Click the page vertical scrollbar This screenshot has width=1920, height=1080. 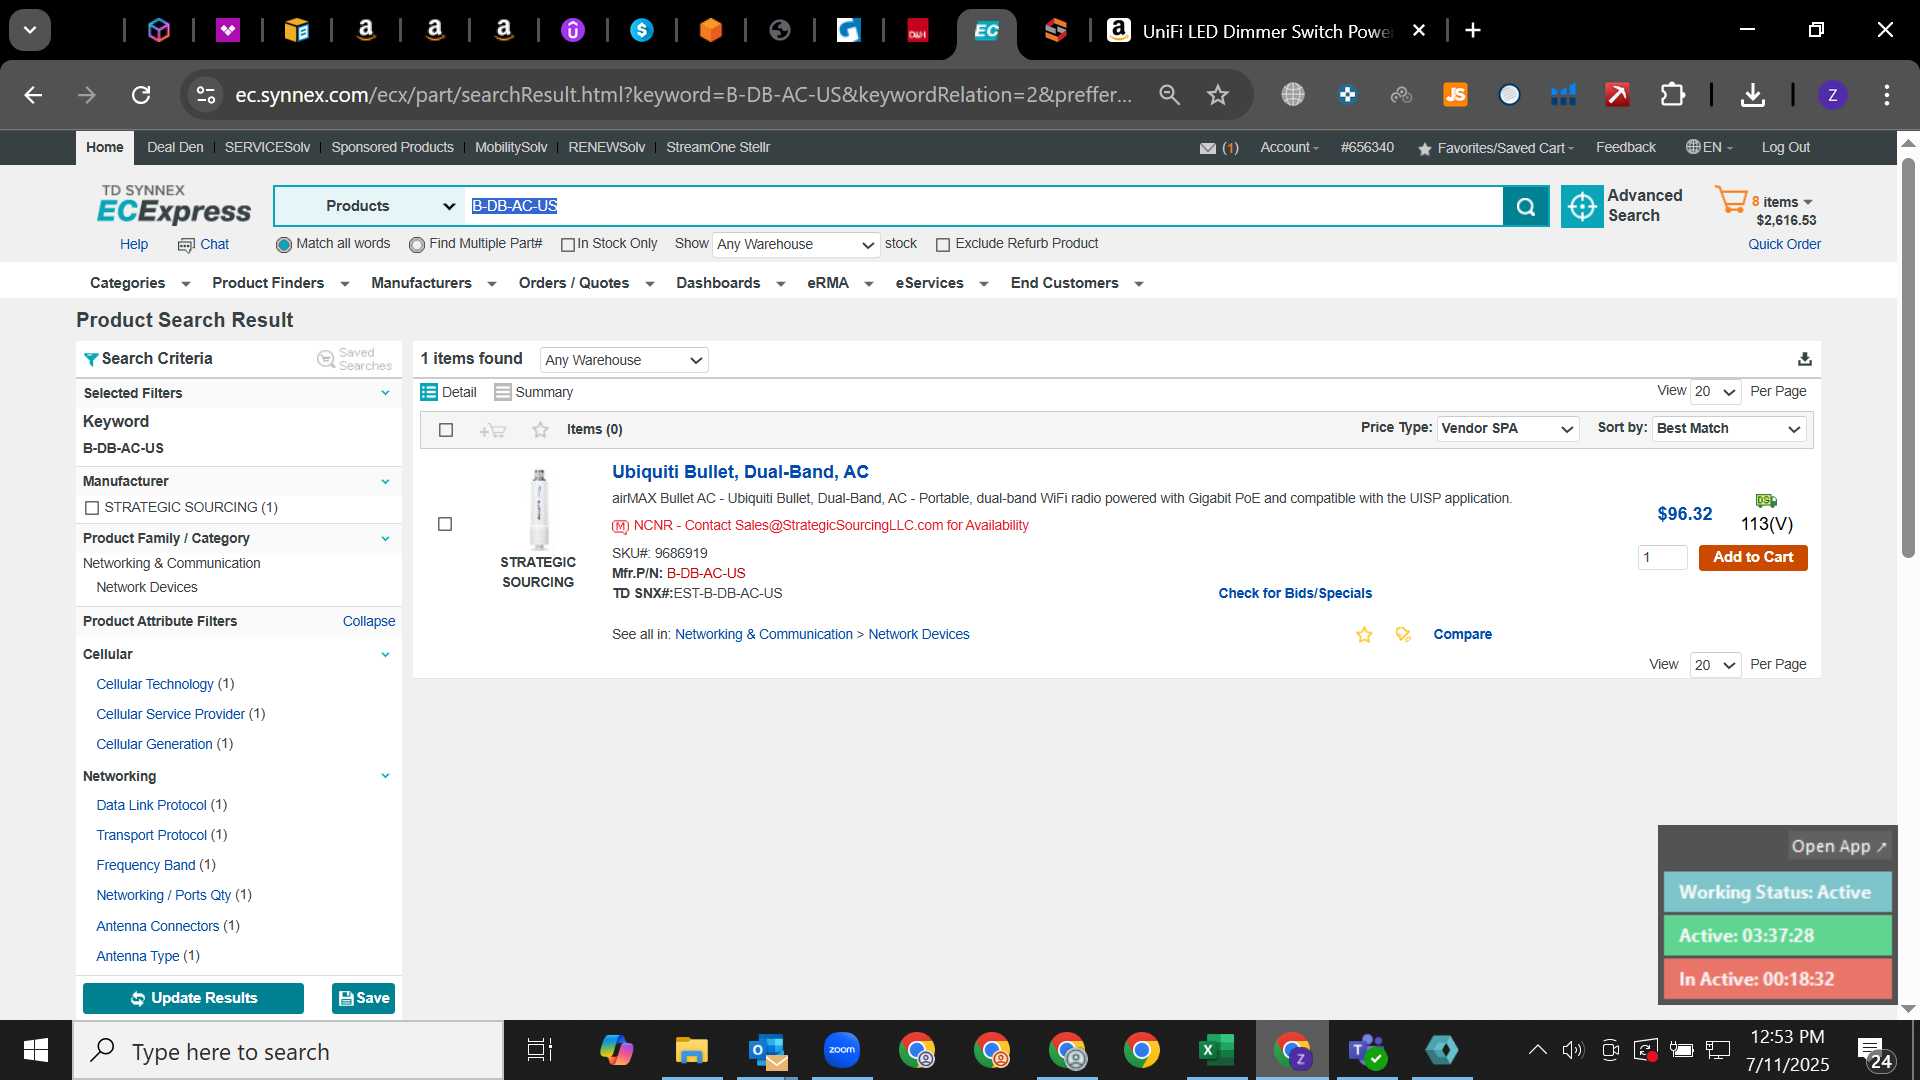1908,360
